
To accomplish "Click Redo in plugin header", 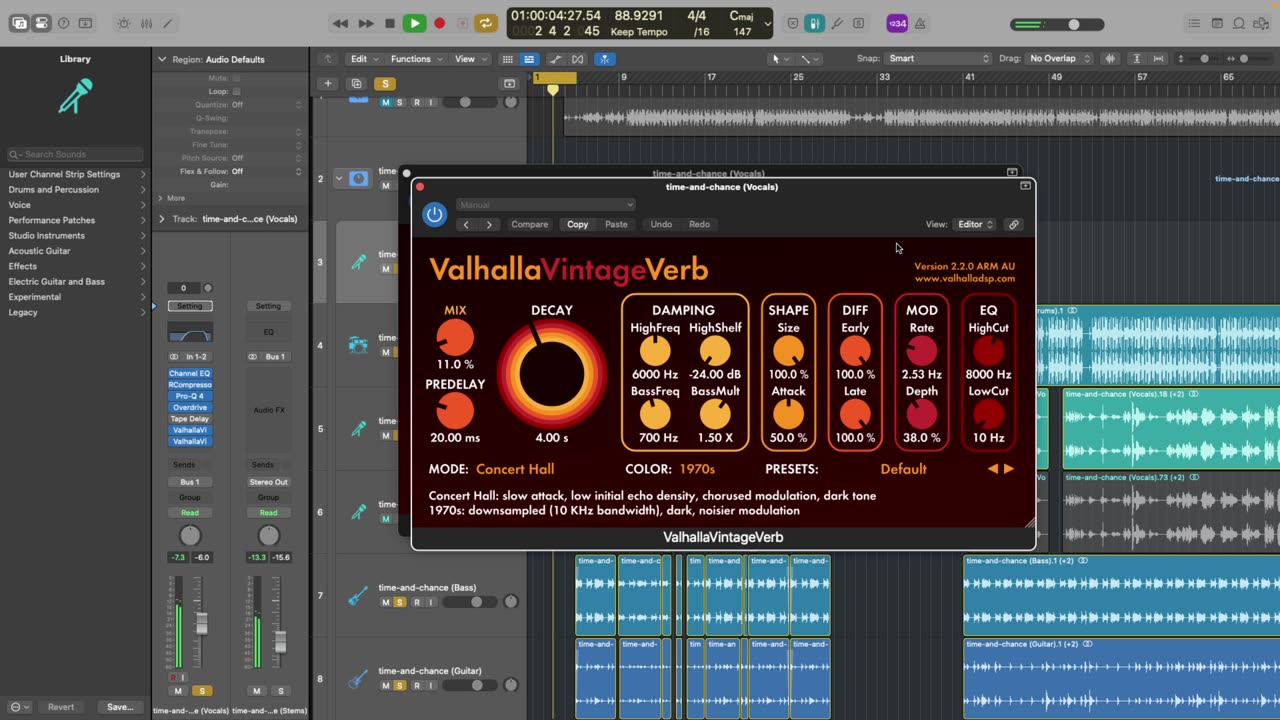I will click(699, 225).
